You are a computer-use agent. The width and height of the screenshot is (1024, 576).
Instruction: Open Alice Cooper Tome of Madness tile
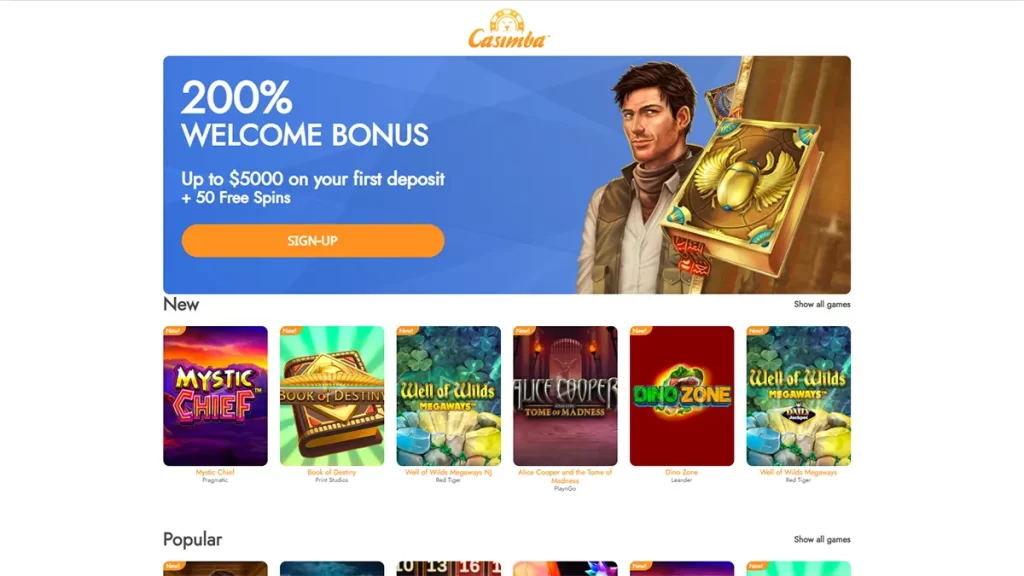[x=565, y=396]
